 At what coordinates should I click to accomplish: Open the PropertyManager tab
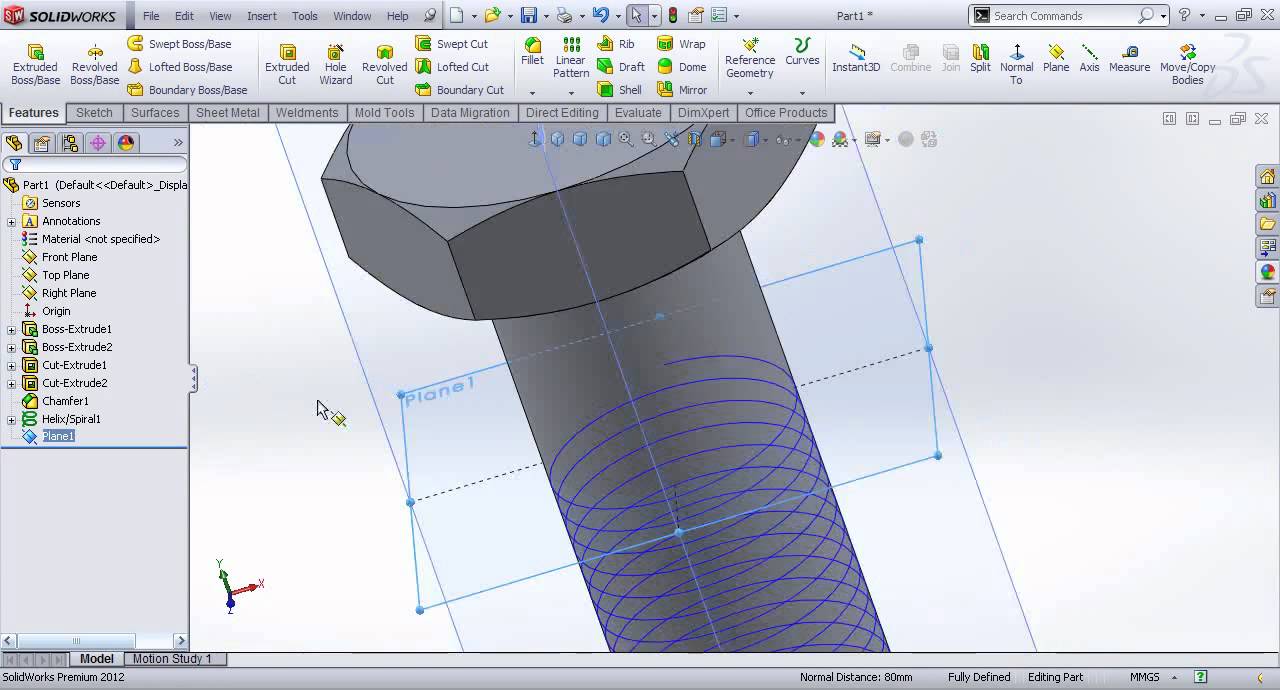point(42,143)
